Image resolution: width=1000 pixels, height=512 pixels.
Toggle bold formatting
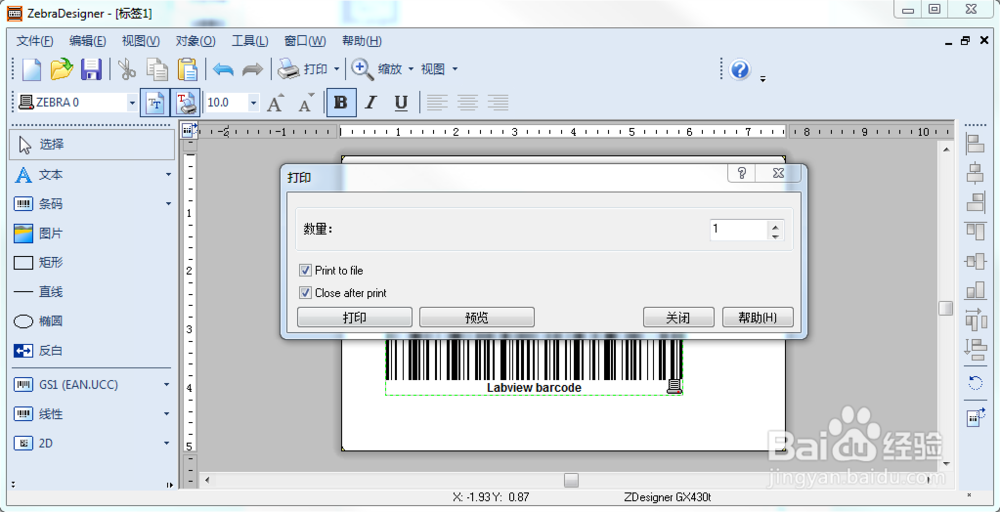(x=341, y=102)
